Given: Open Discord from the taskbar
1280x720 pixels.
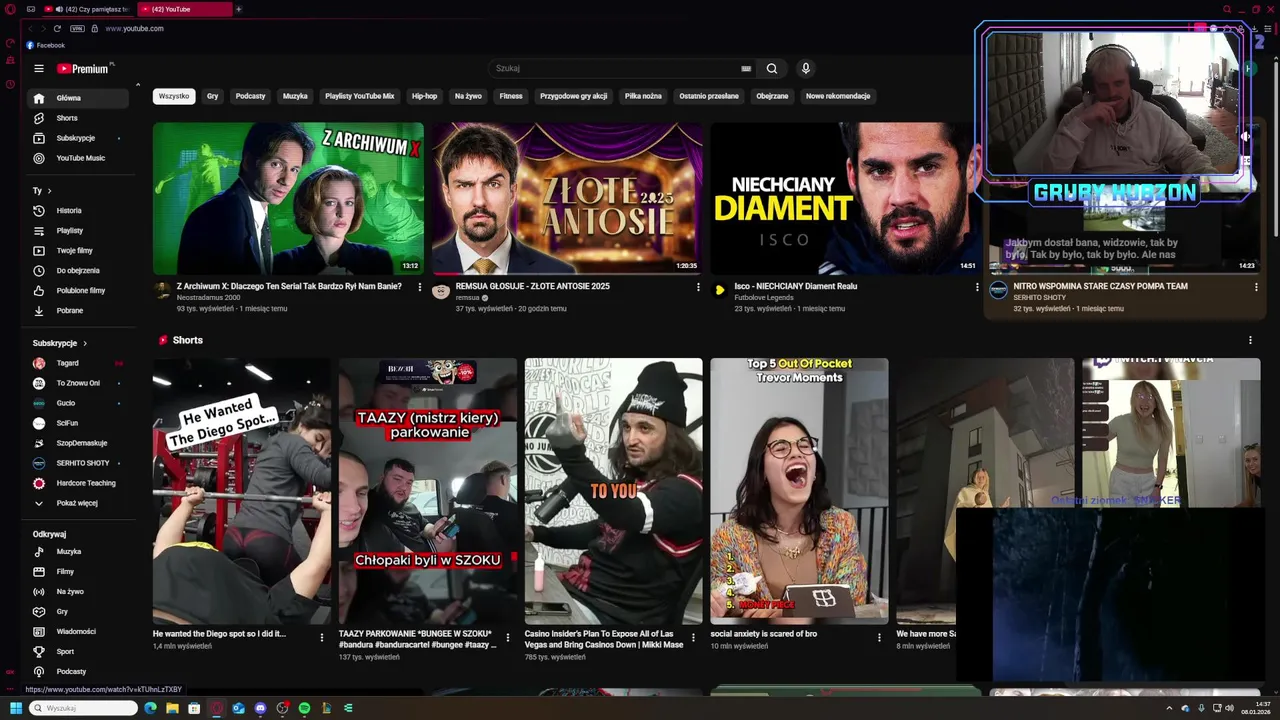Looking at the screenshot, I should tap(261, 708).
